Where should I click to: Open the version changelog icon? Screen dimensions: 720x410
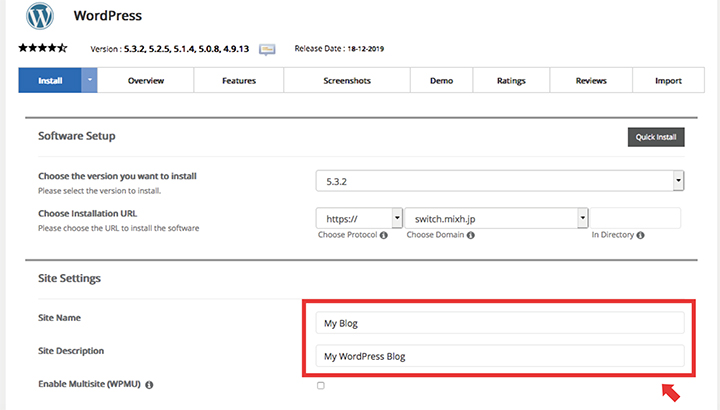(267, 49)
